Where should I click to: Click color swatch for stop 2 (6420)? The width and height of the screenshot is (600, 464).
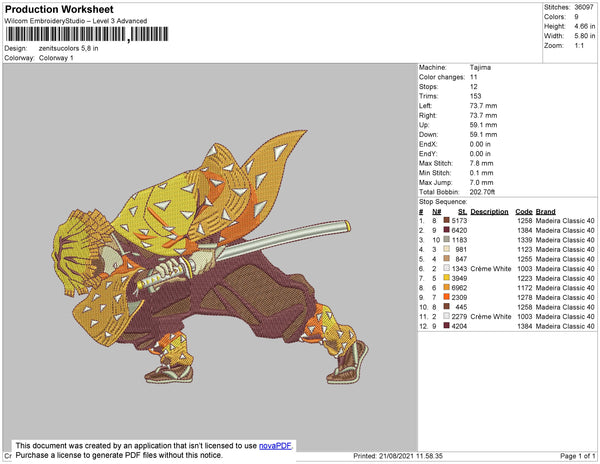click(x=446, y=230)
